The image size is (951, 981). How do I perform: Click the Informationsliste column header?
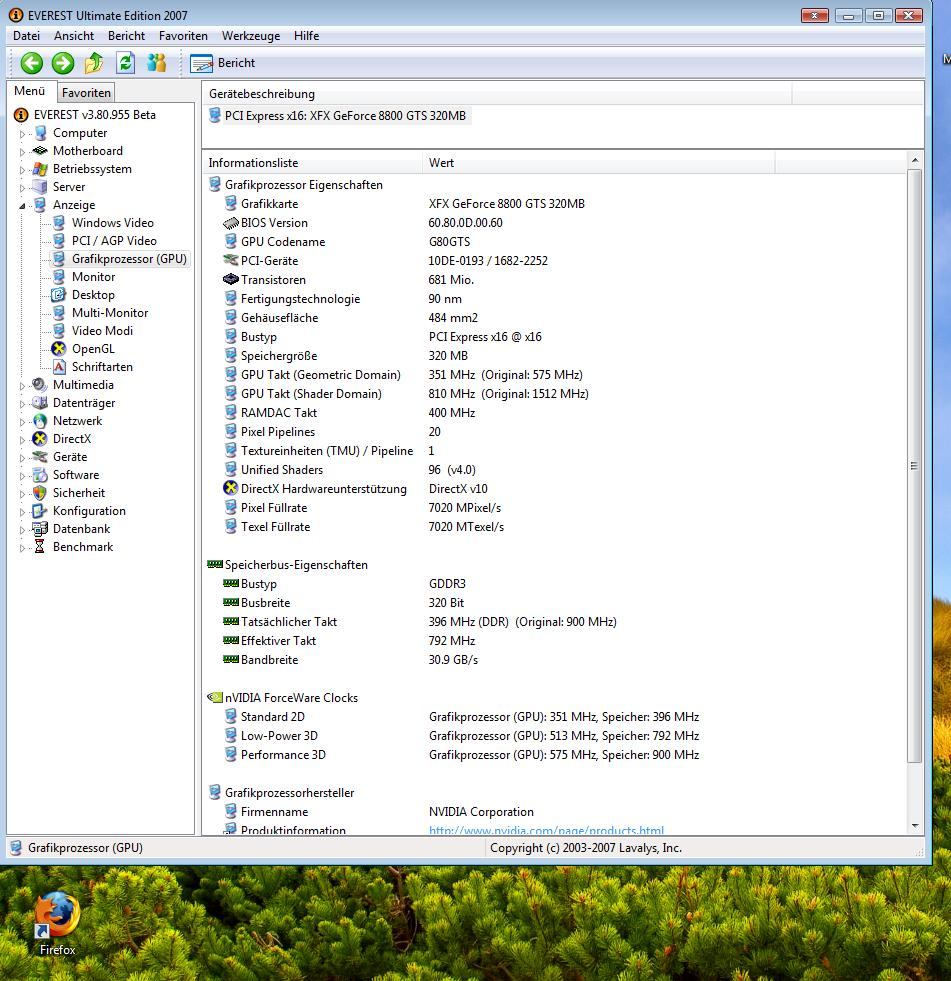(312, 163)
